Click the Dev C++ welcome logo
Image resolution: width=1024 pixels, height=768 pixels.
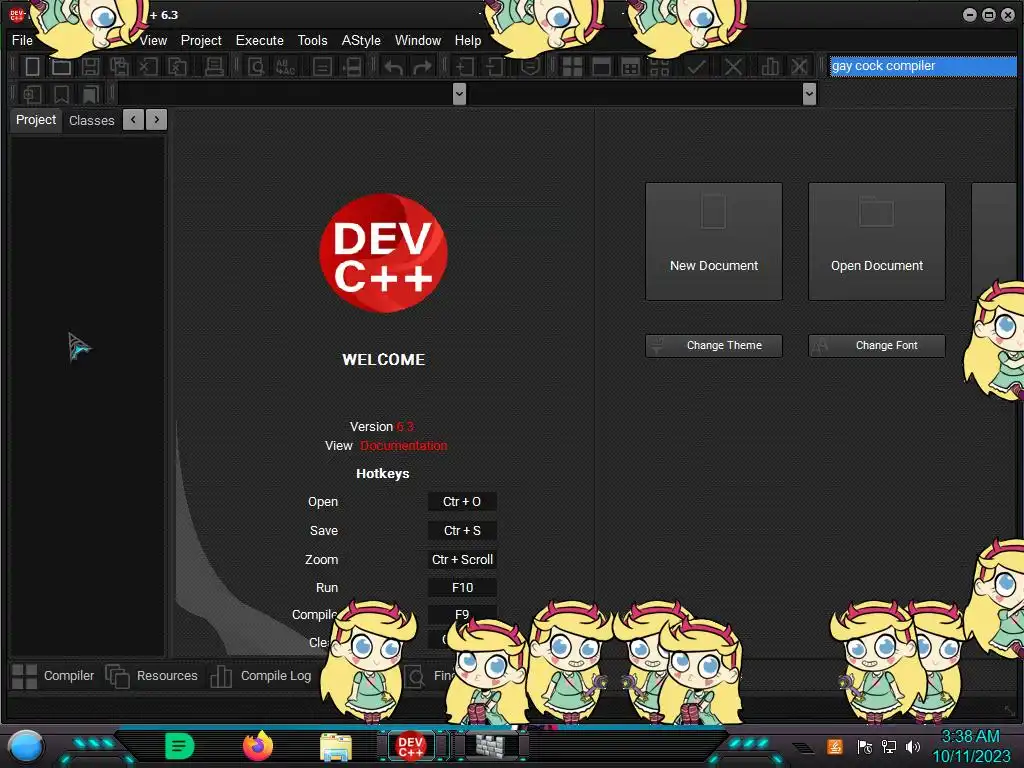(383, 253)
